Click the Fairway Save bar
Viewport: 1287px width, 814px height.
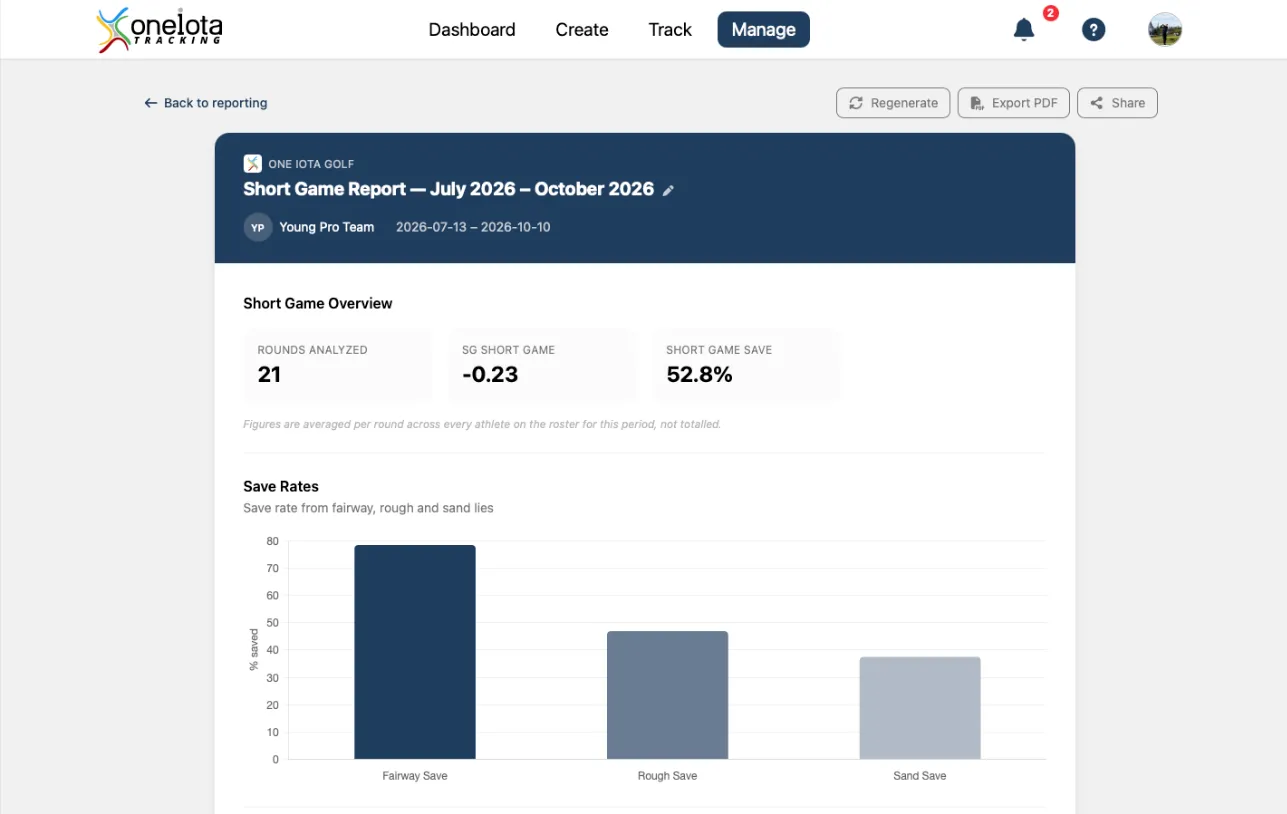(x=415, y=652)
